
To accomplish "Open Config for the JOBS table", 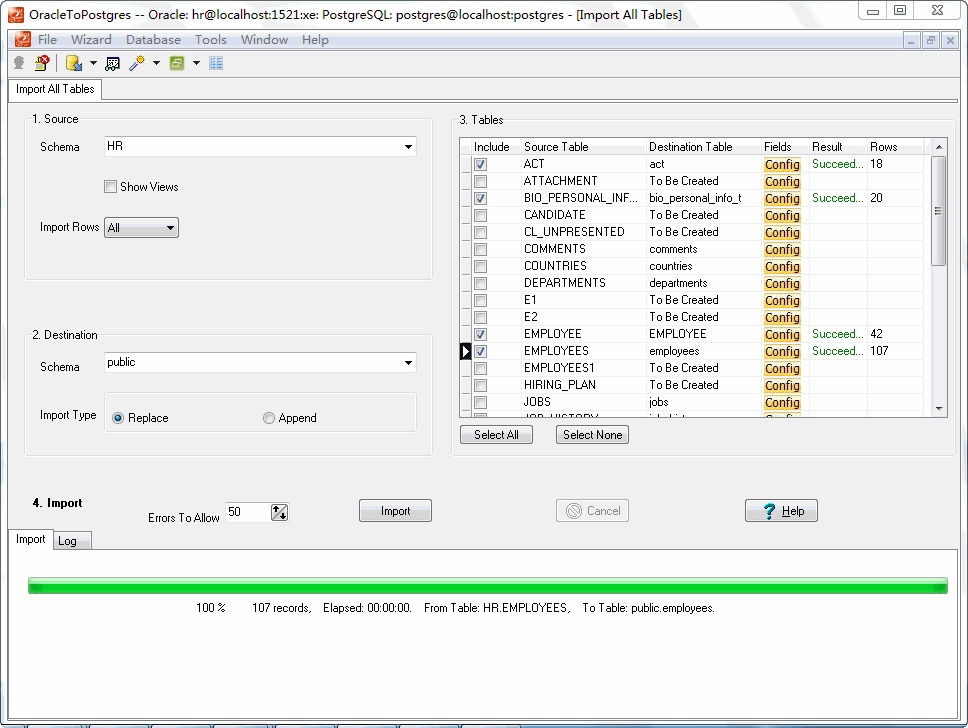I will pos(782,403).
